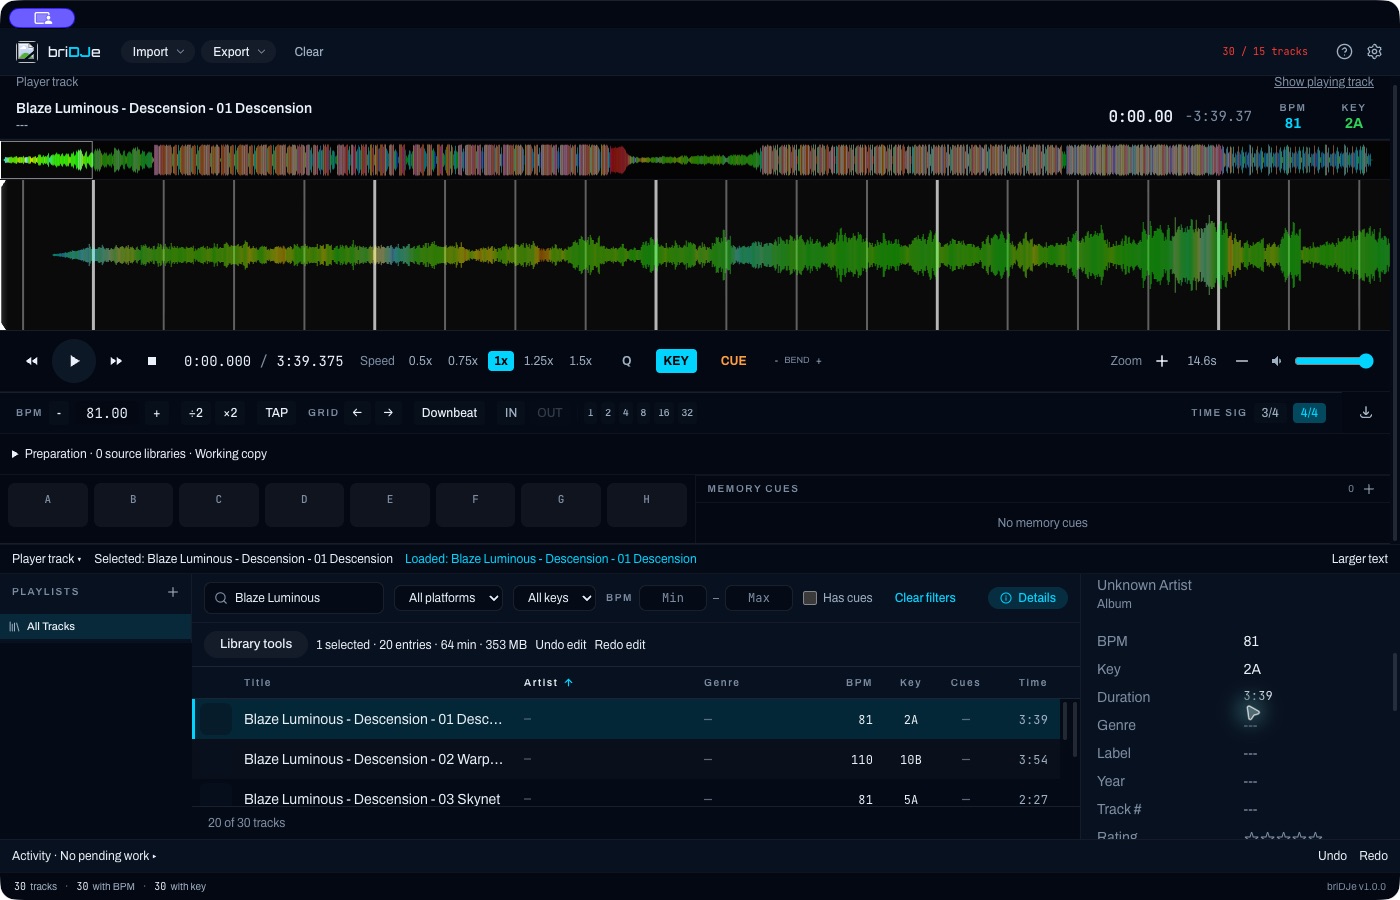Open the Library tools menu
Screen dimensions: 1400x900
click(256, 644)
